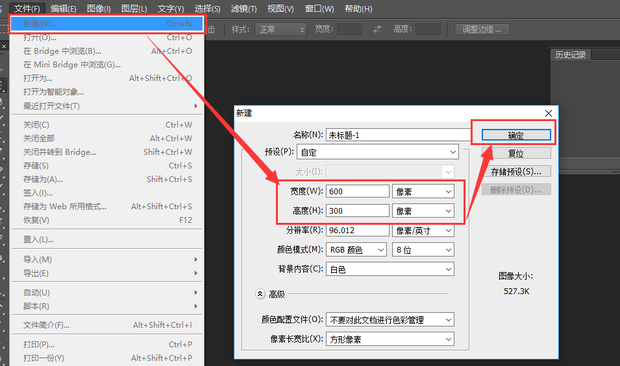Viewport: 620px width, 366px height.
Task: Choose 打印(P)... menu entry
Action: (x=107, y=344)
